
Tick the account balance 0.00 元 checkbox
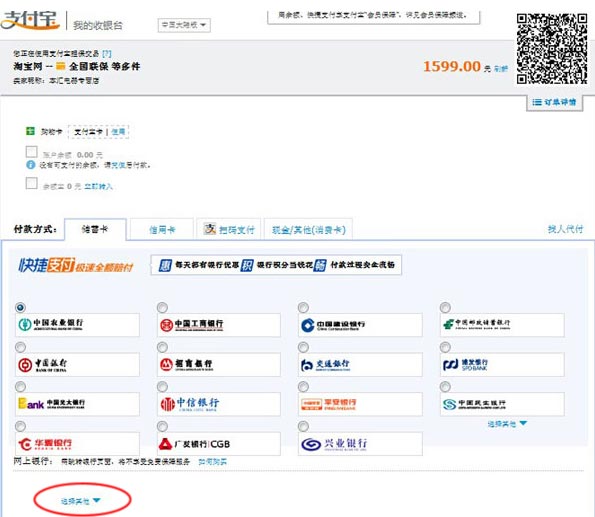(31, 152)
